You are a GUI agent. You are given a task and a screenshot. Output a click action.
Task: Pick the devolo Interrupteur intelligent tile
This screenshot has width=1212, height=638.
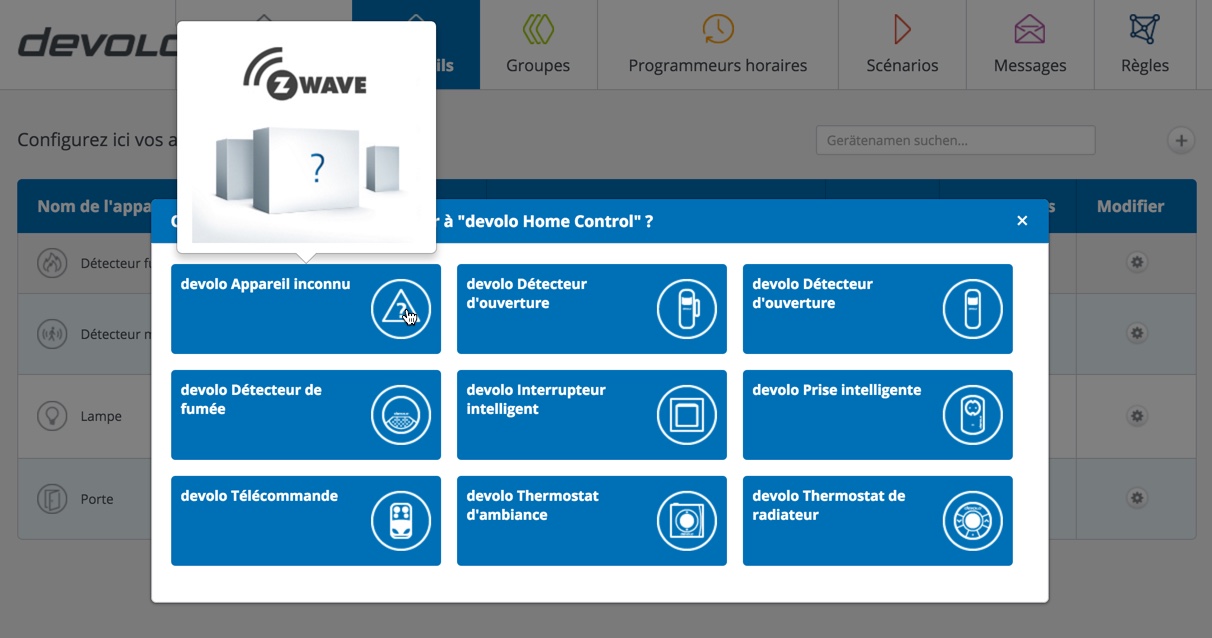(x=591, y=414)
